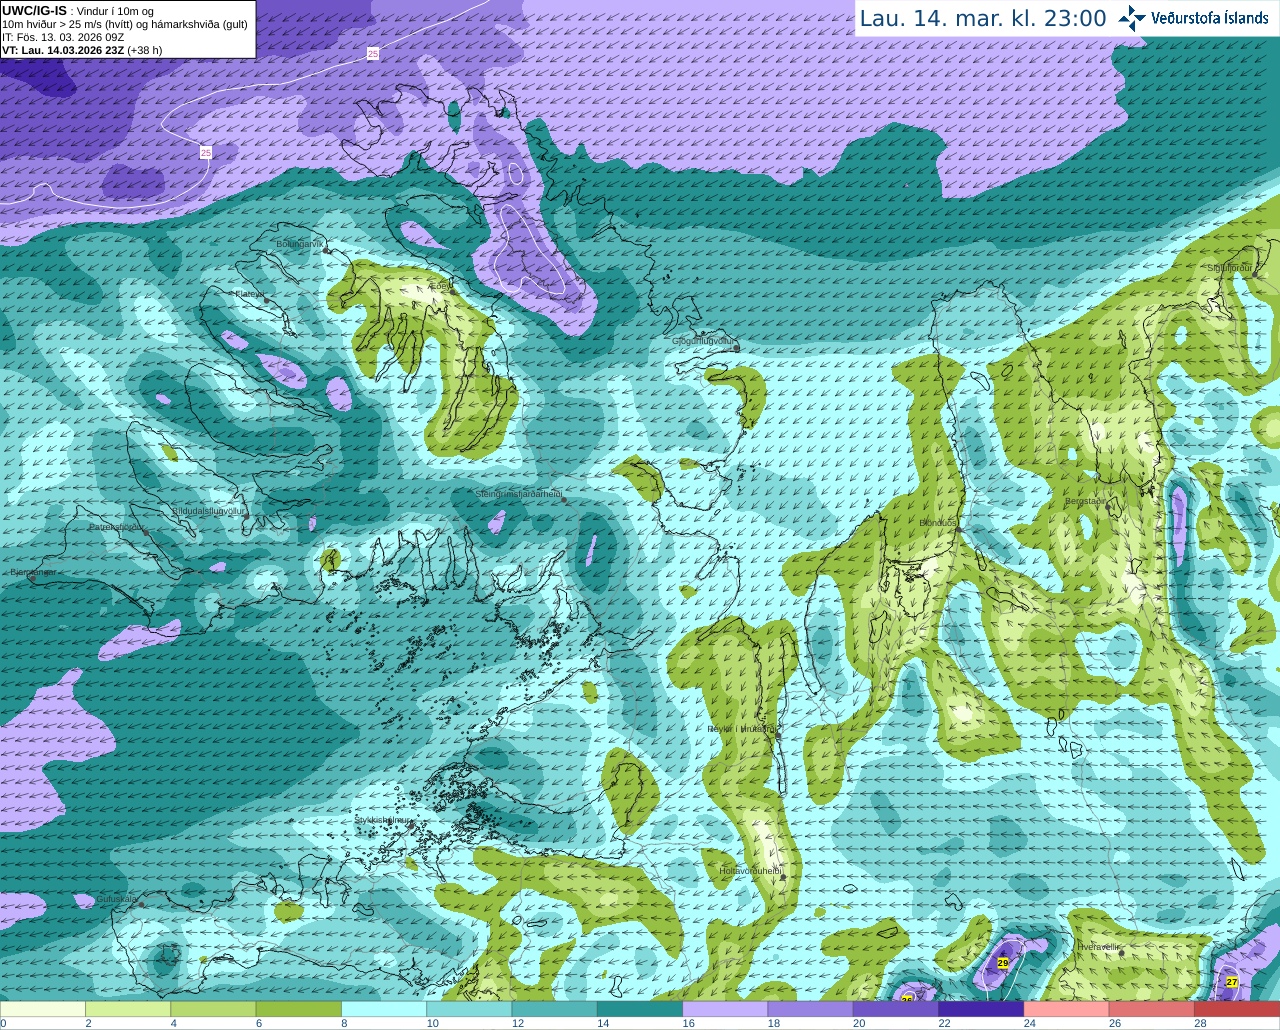The image size is (1280, 1030).
Task: Click the Stykkishólmur station label
Action: tap(382, 819)
